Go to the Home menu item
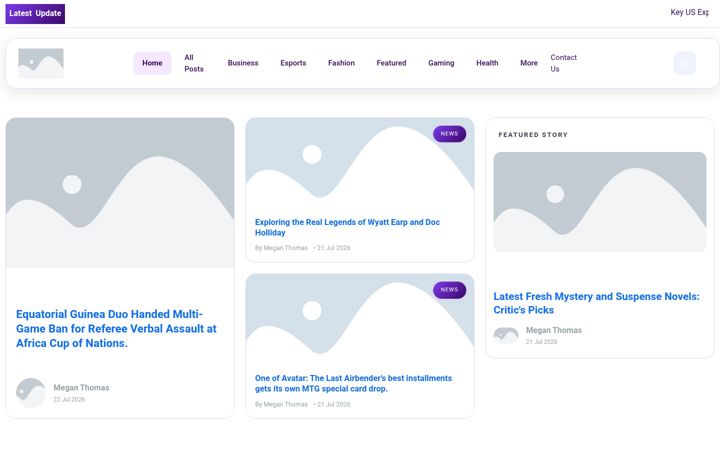The height and width of the screenshot is (450, 720). click(152, 63)
